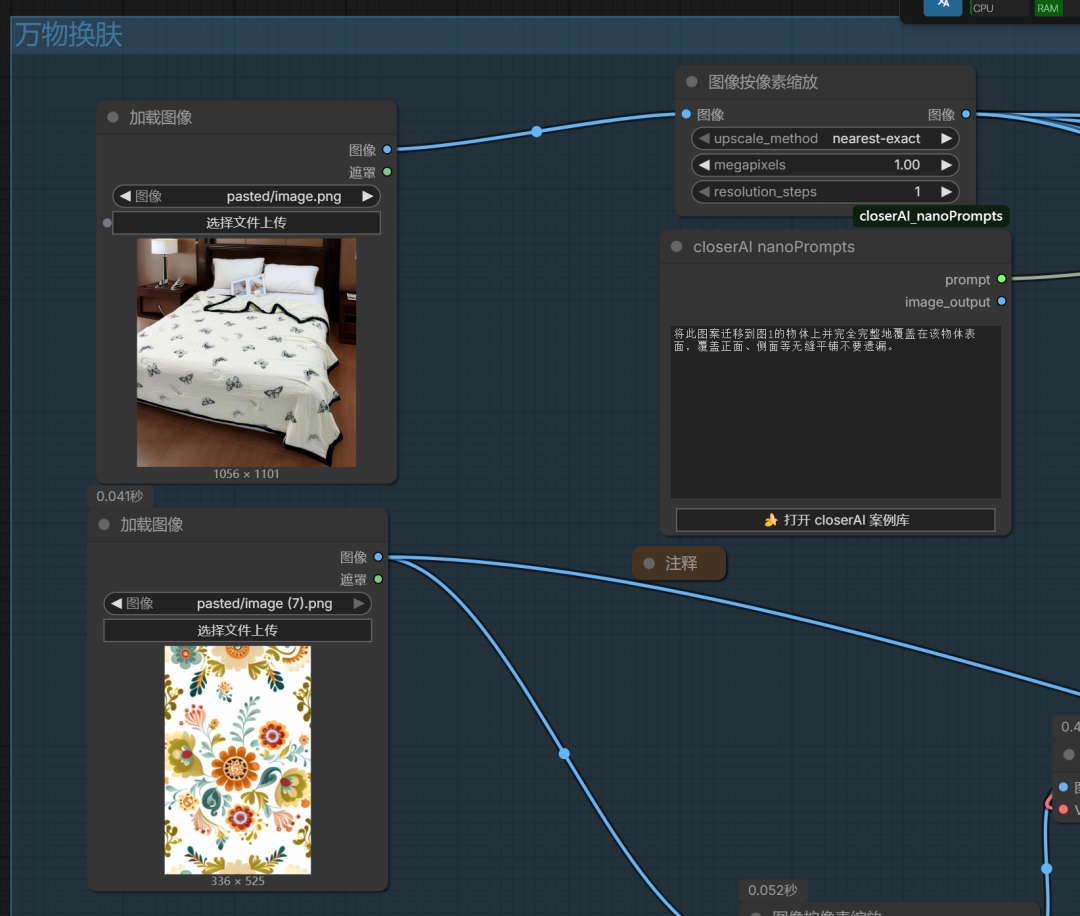Viewport: 1080px width, 916px height.
Task: Click the RAM usage indicator
Action: (1047, 8)
